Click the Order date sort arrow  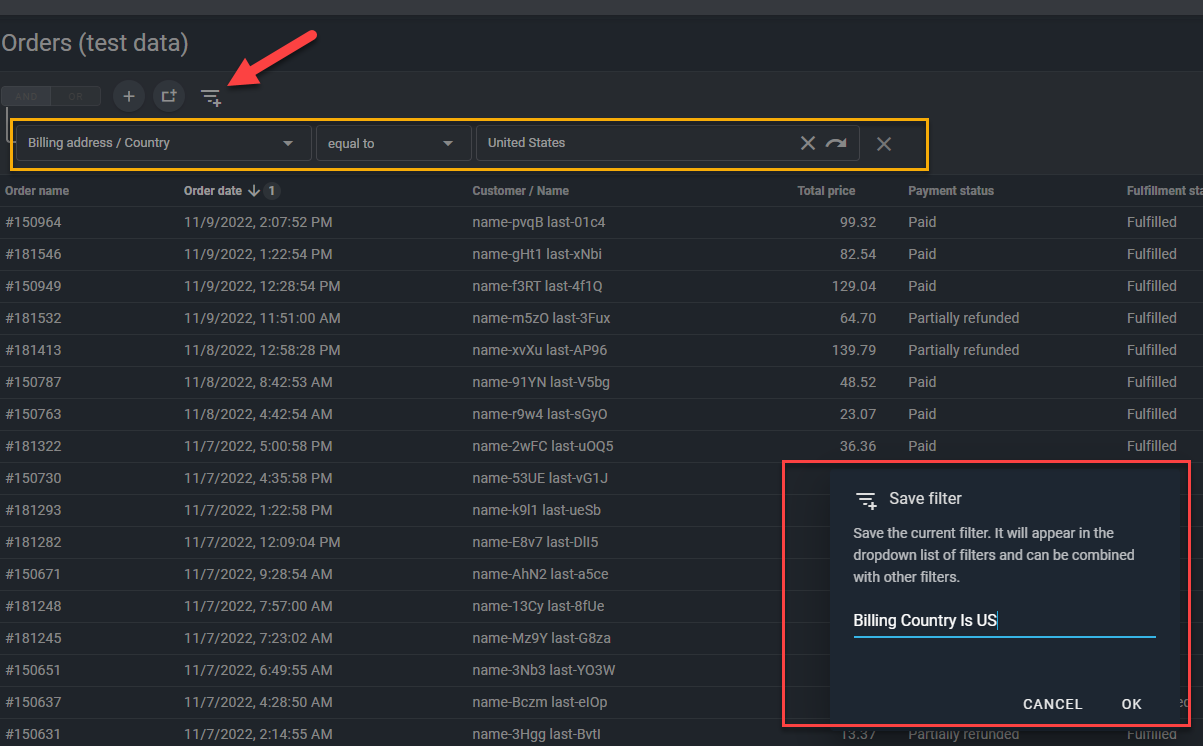254,191
